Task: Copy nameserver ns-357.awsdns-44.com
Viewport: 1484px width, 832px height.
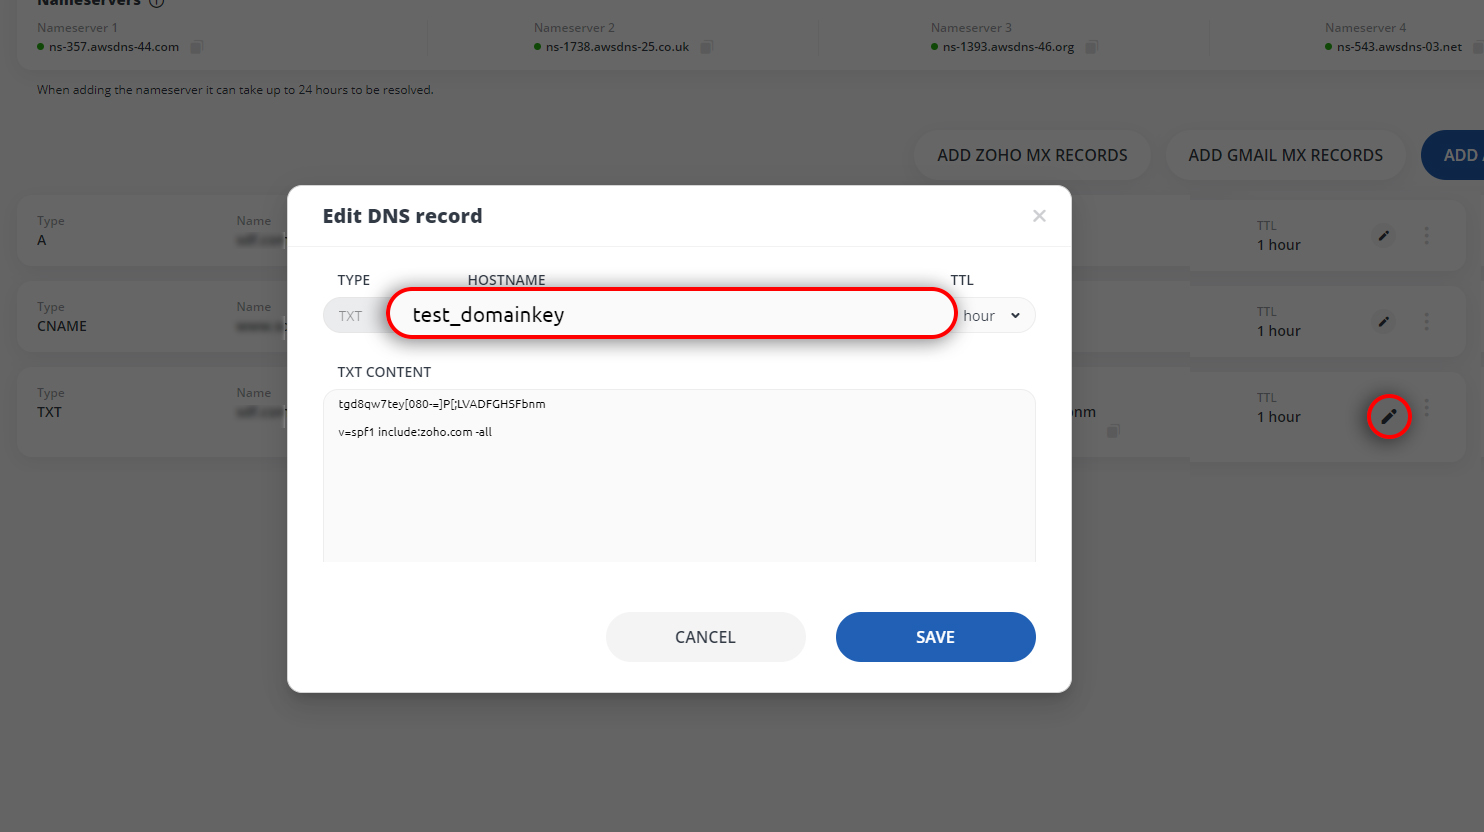Action: [x=197, y=47]
